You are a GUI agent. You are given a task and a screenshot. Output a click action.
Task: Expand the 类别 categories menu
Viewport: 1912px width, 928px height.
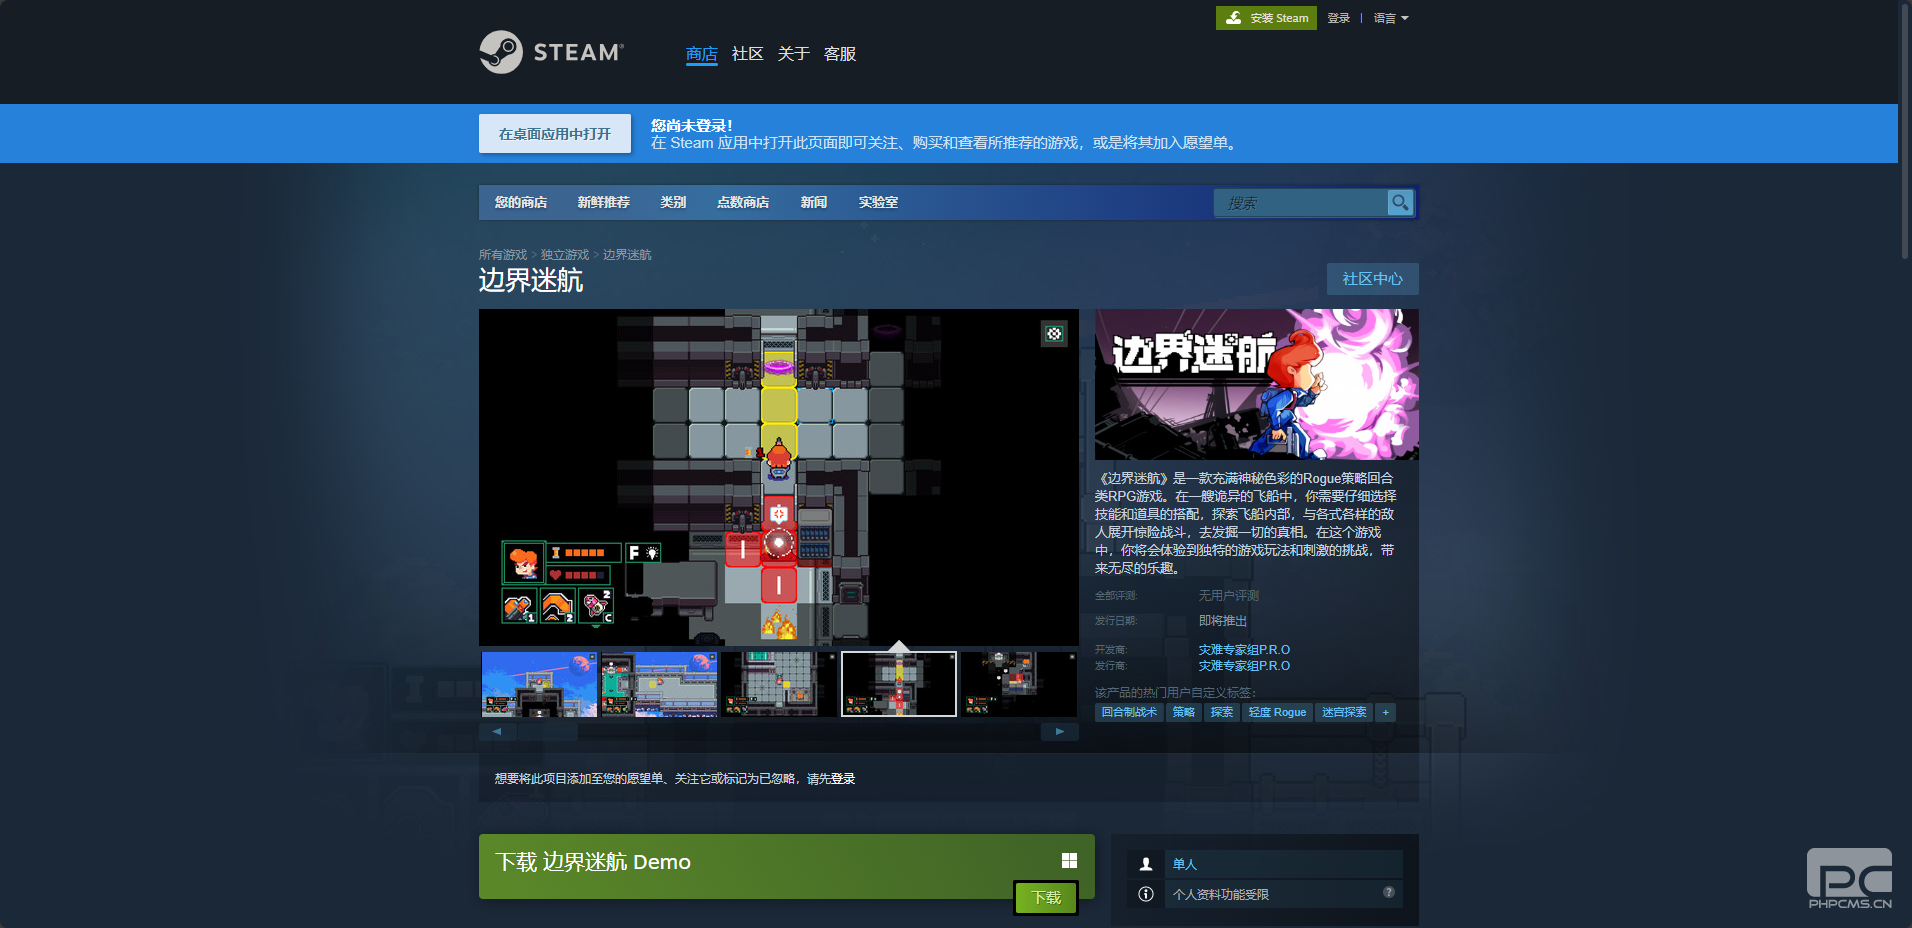(673, 202)
